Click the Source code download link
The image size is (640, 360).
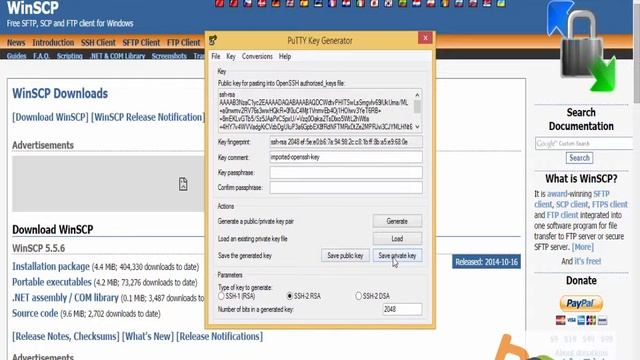[35, 313]
